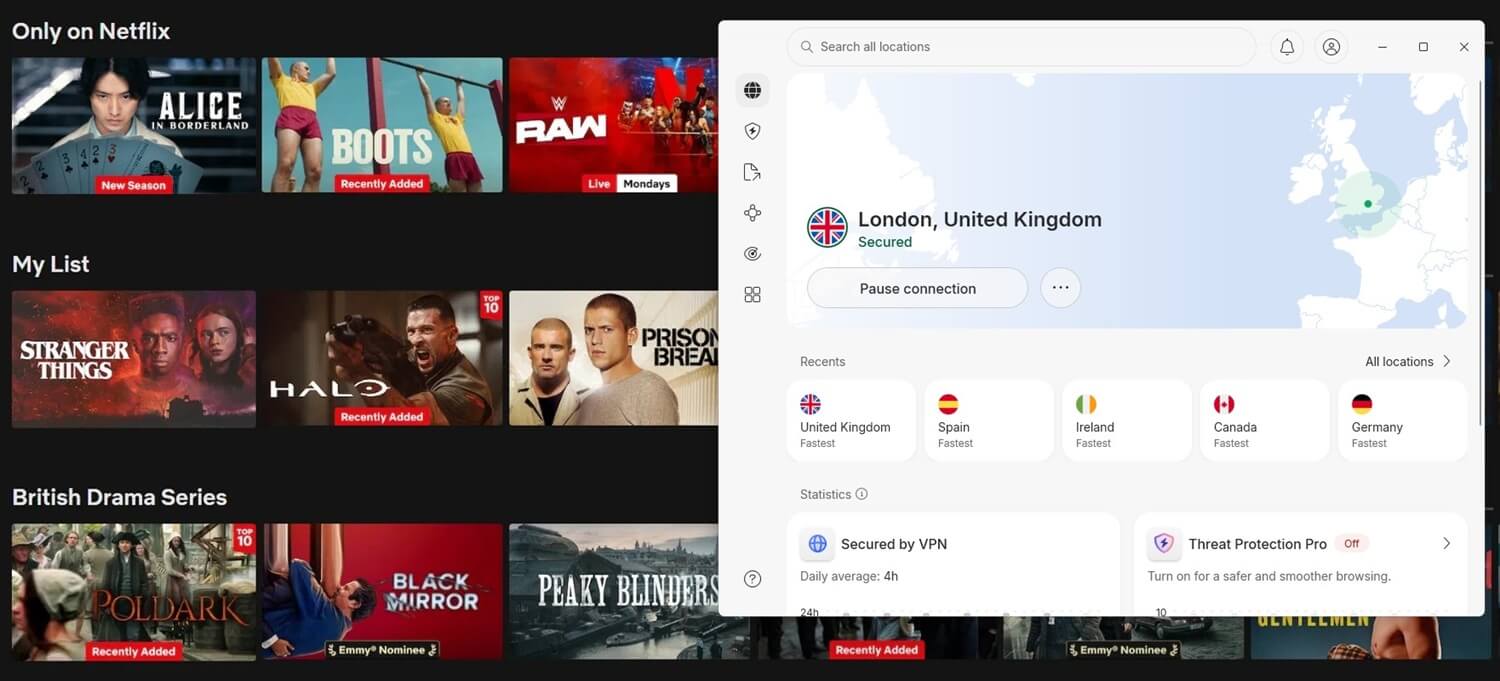Open Alice in Borderland on Netflix
This screenshot has height=681, width=1500.
click(x=134, y=125)
